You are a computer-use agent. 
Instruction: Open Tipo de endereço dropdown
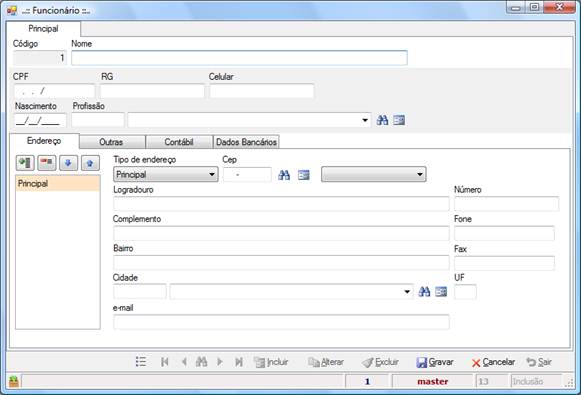point(212,175)
